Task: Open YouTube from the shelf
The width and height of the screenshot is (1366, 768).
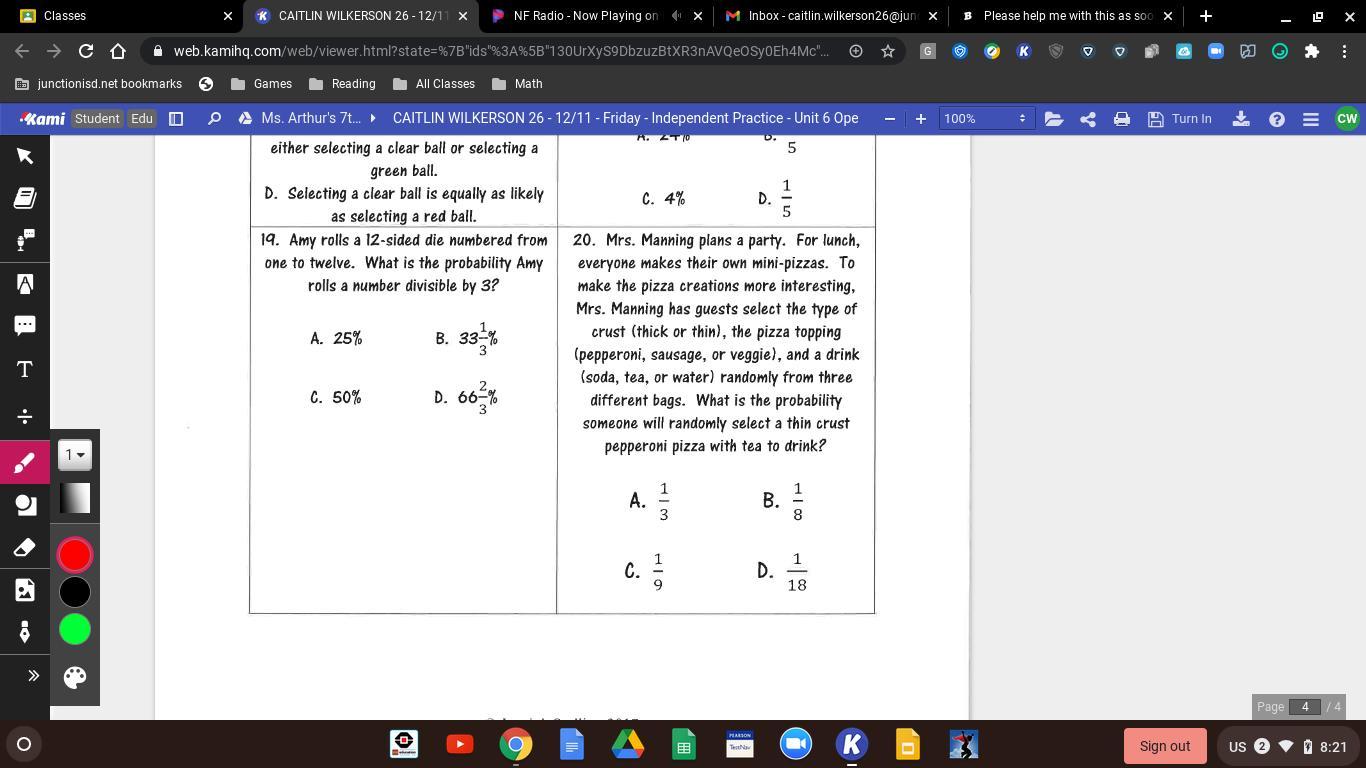Action: tap(460, 745)
